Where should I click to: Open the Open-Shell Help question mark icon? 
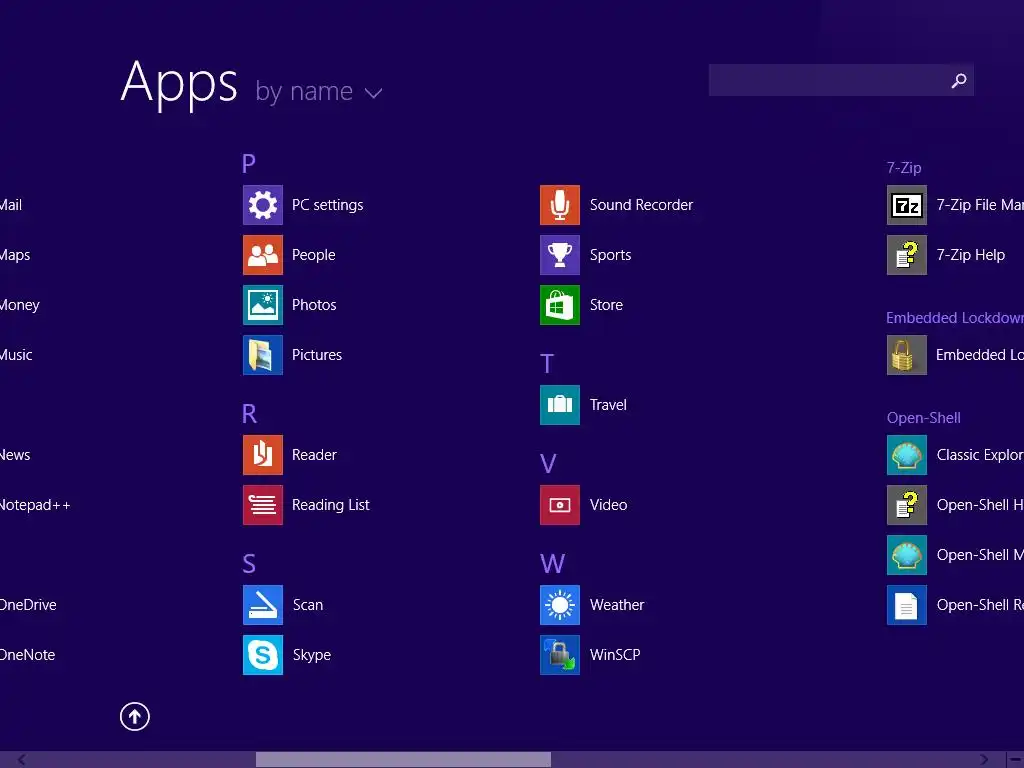[906, 505]
